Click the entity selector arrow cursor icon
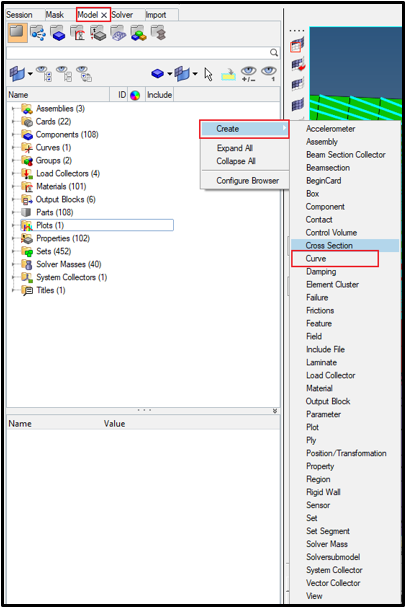 (x=209, y=74)
